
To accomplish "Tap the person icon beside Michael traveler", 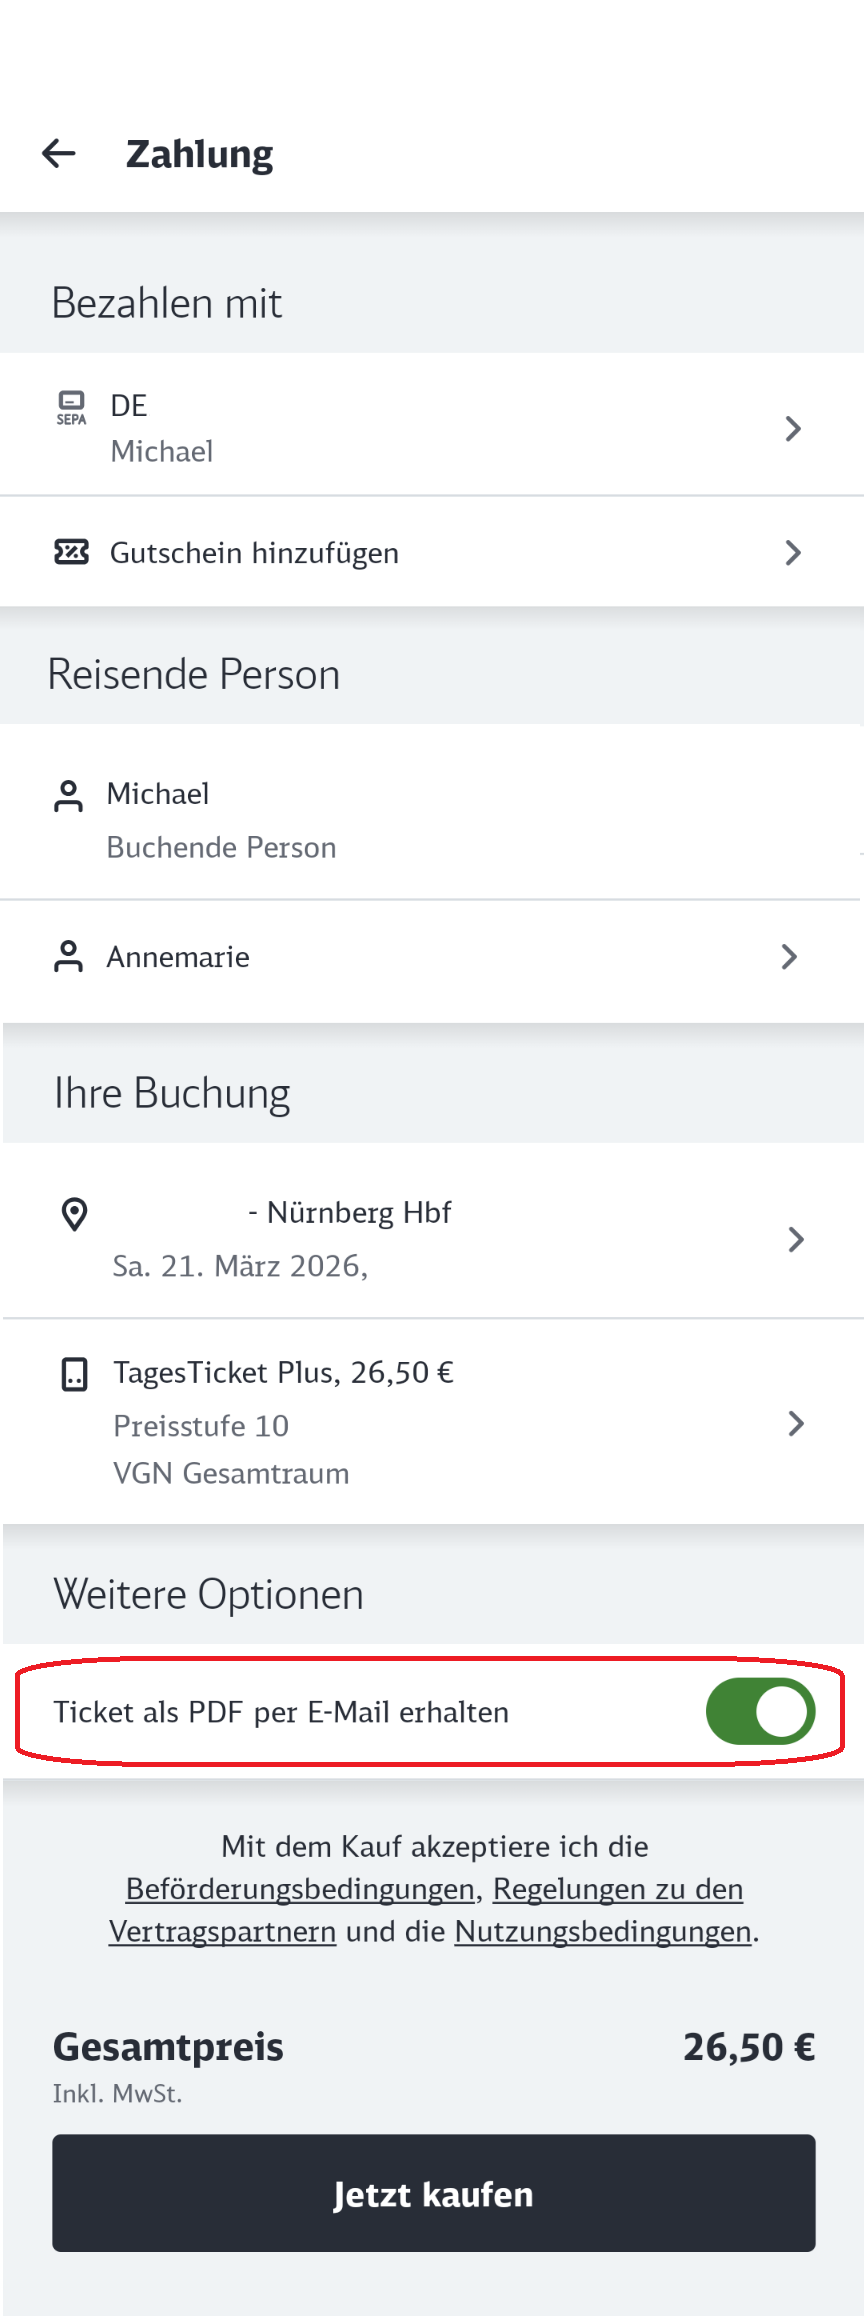I will (68, 797).
